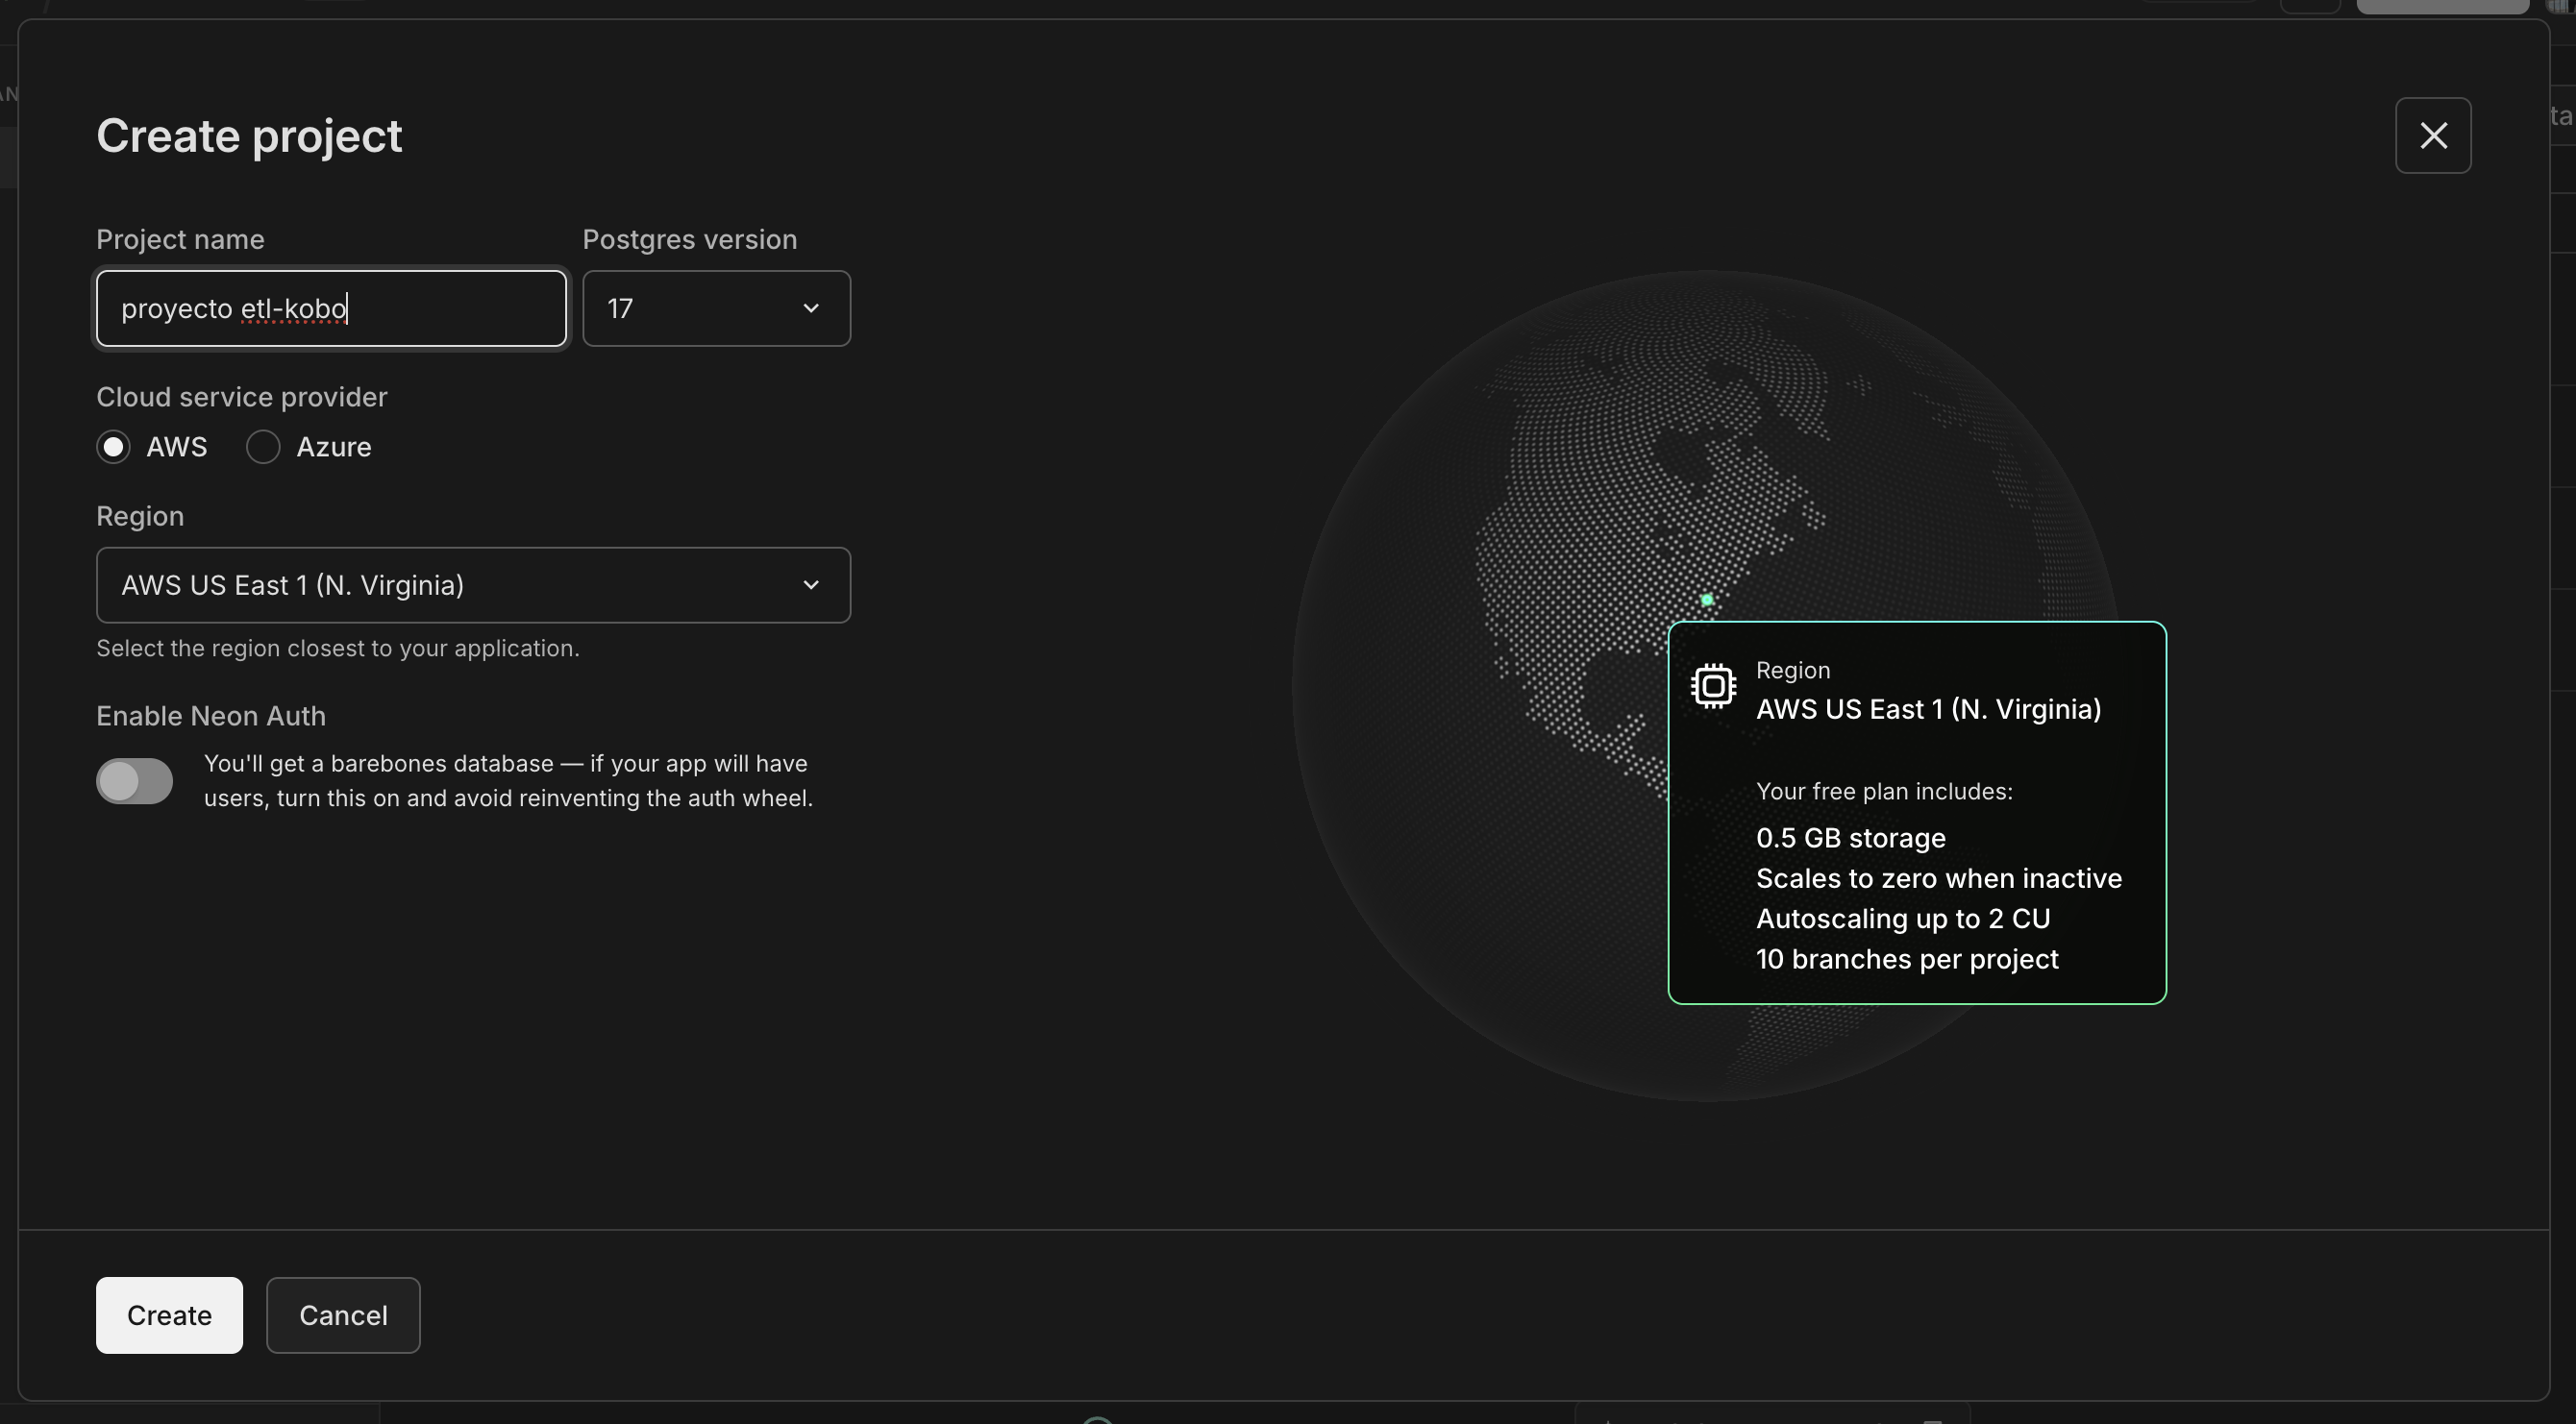Select the AWS radio button
The height and width of the screenshot is (1424, 2576).
click(x=114, y=447)
